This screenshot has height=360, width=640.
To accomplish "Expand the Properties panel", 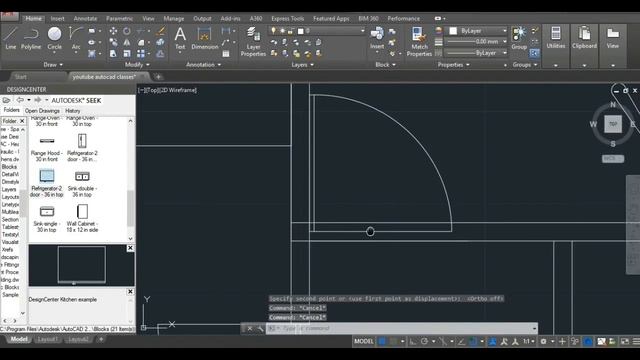I will 453,64.
